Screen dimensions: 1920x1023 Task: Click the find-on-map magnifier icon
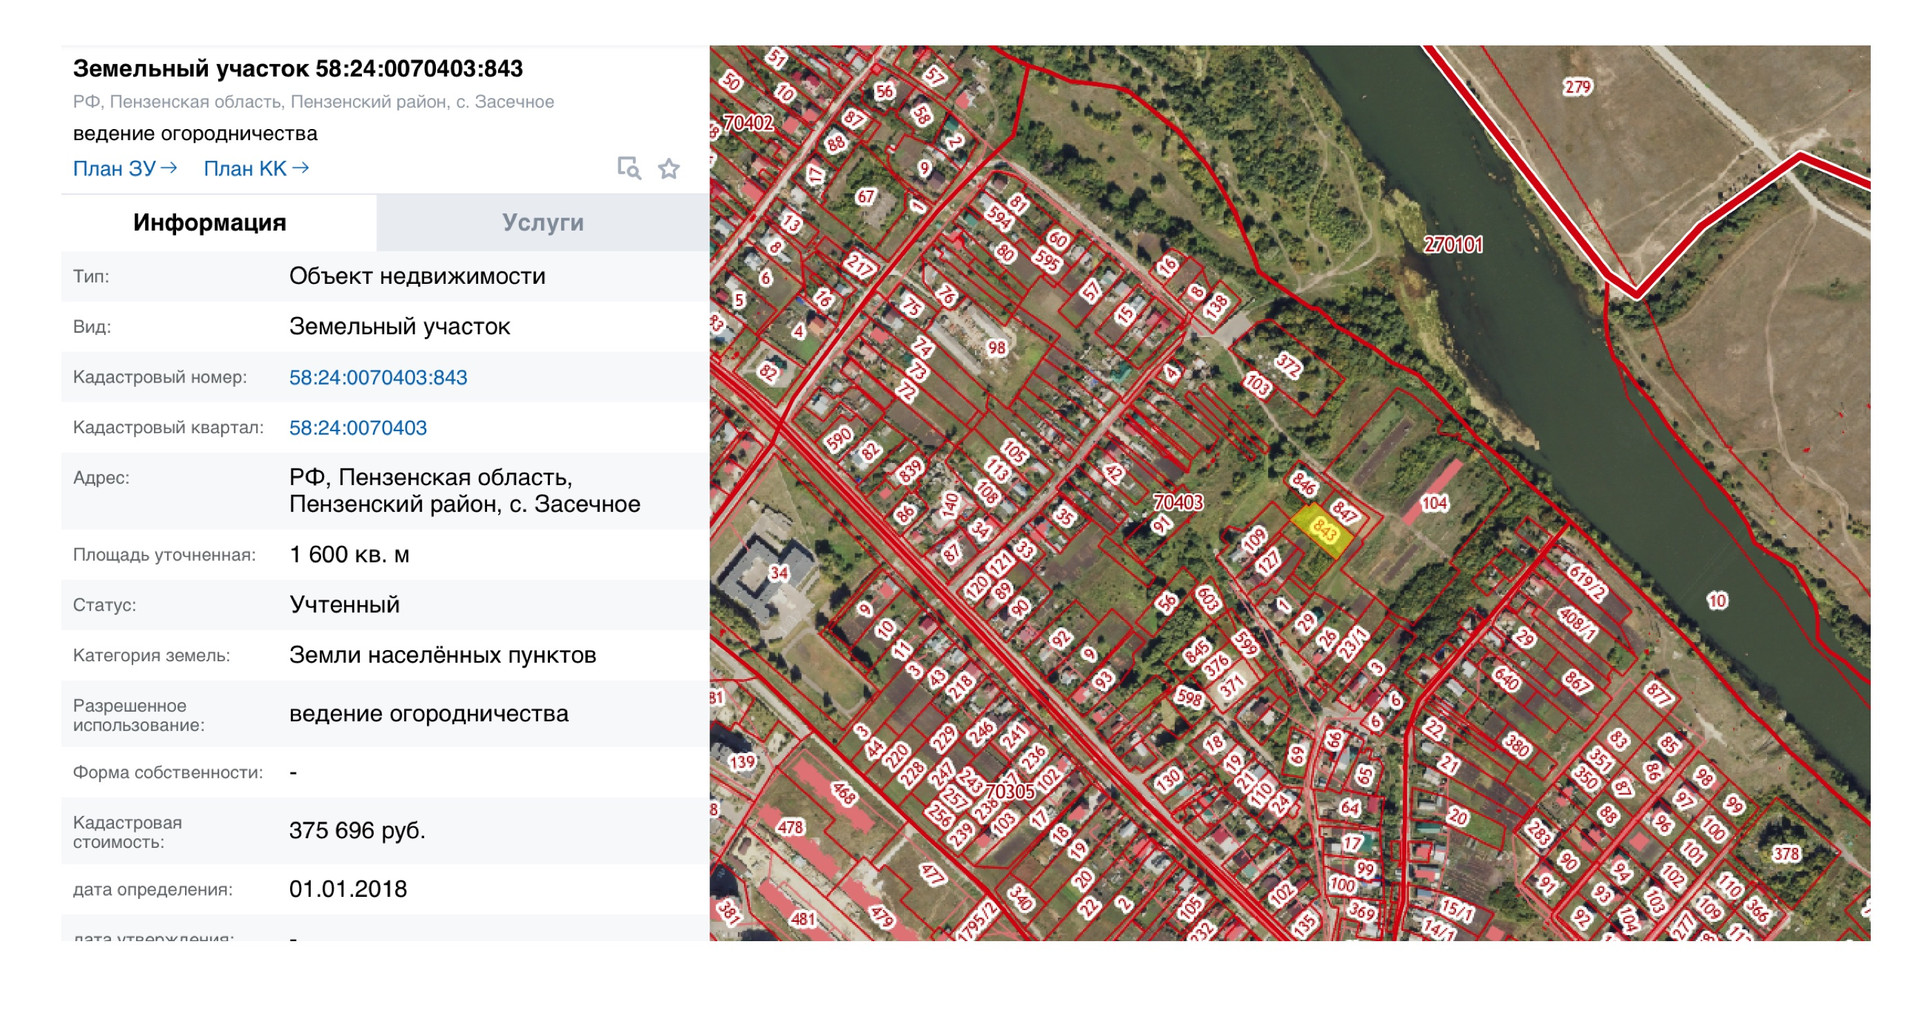(628, 168)
